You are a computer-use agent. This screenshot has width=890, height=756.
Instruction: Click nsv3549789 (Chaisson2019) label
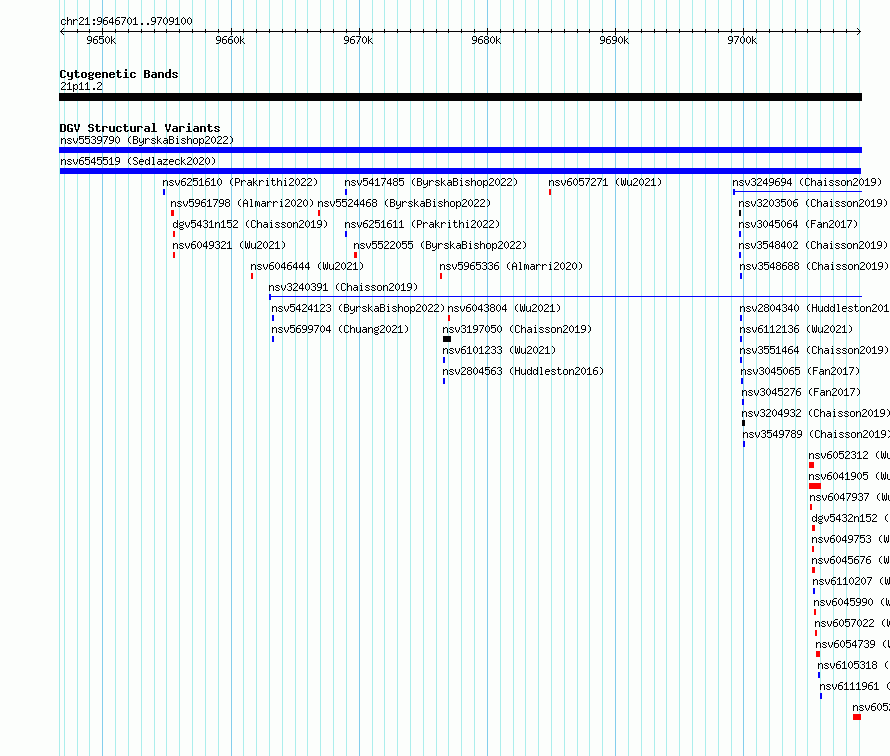(x=816, y=434)
